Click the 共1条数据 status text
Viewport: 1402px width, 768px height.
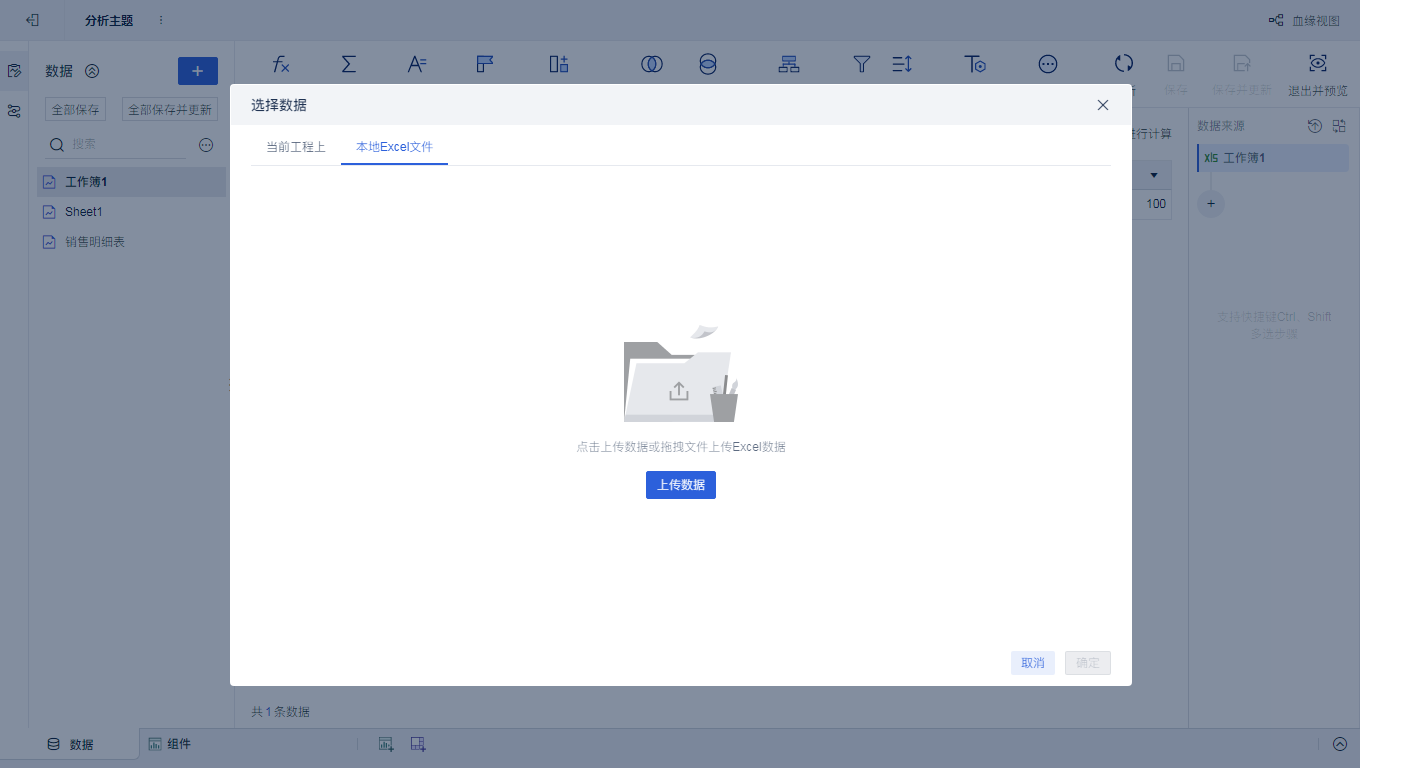280,712
